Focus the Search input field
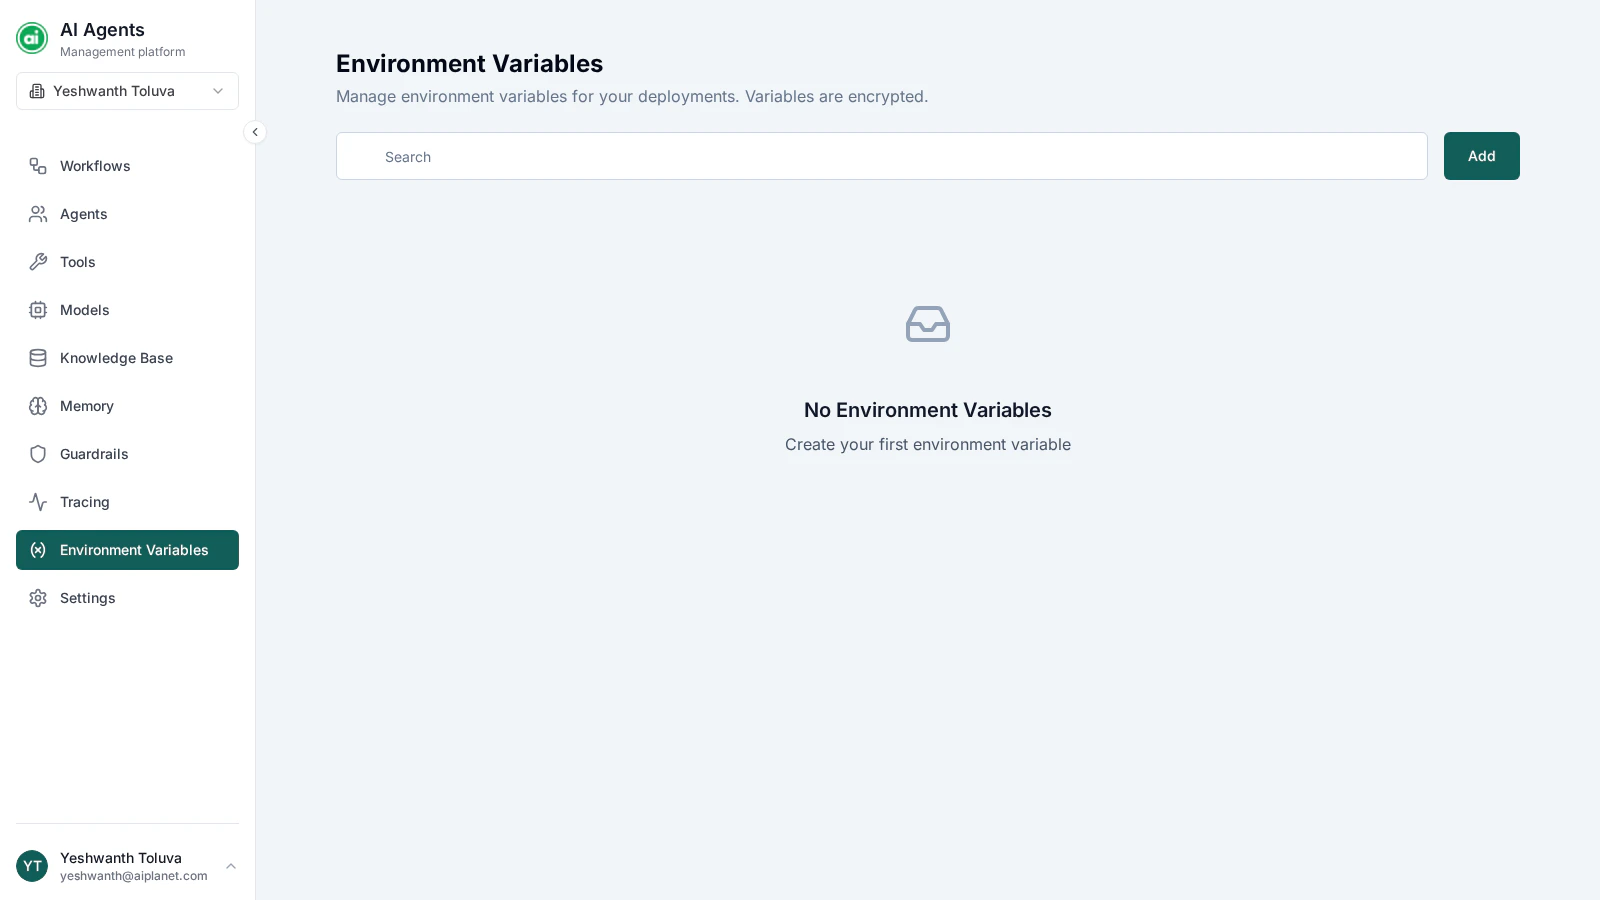 coord(881,156)
